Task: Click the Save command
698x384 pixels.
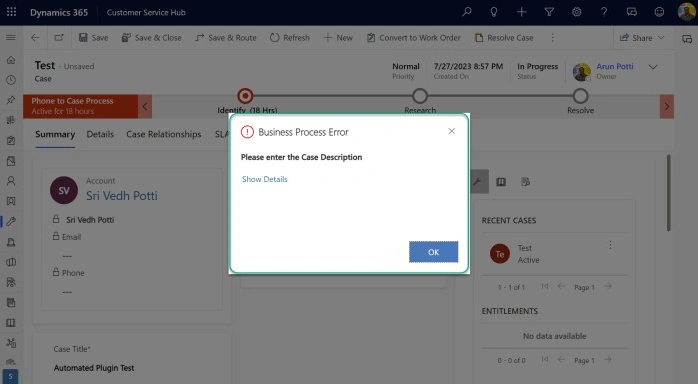Action: pyautogui.click(x=93, y=38)
